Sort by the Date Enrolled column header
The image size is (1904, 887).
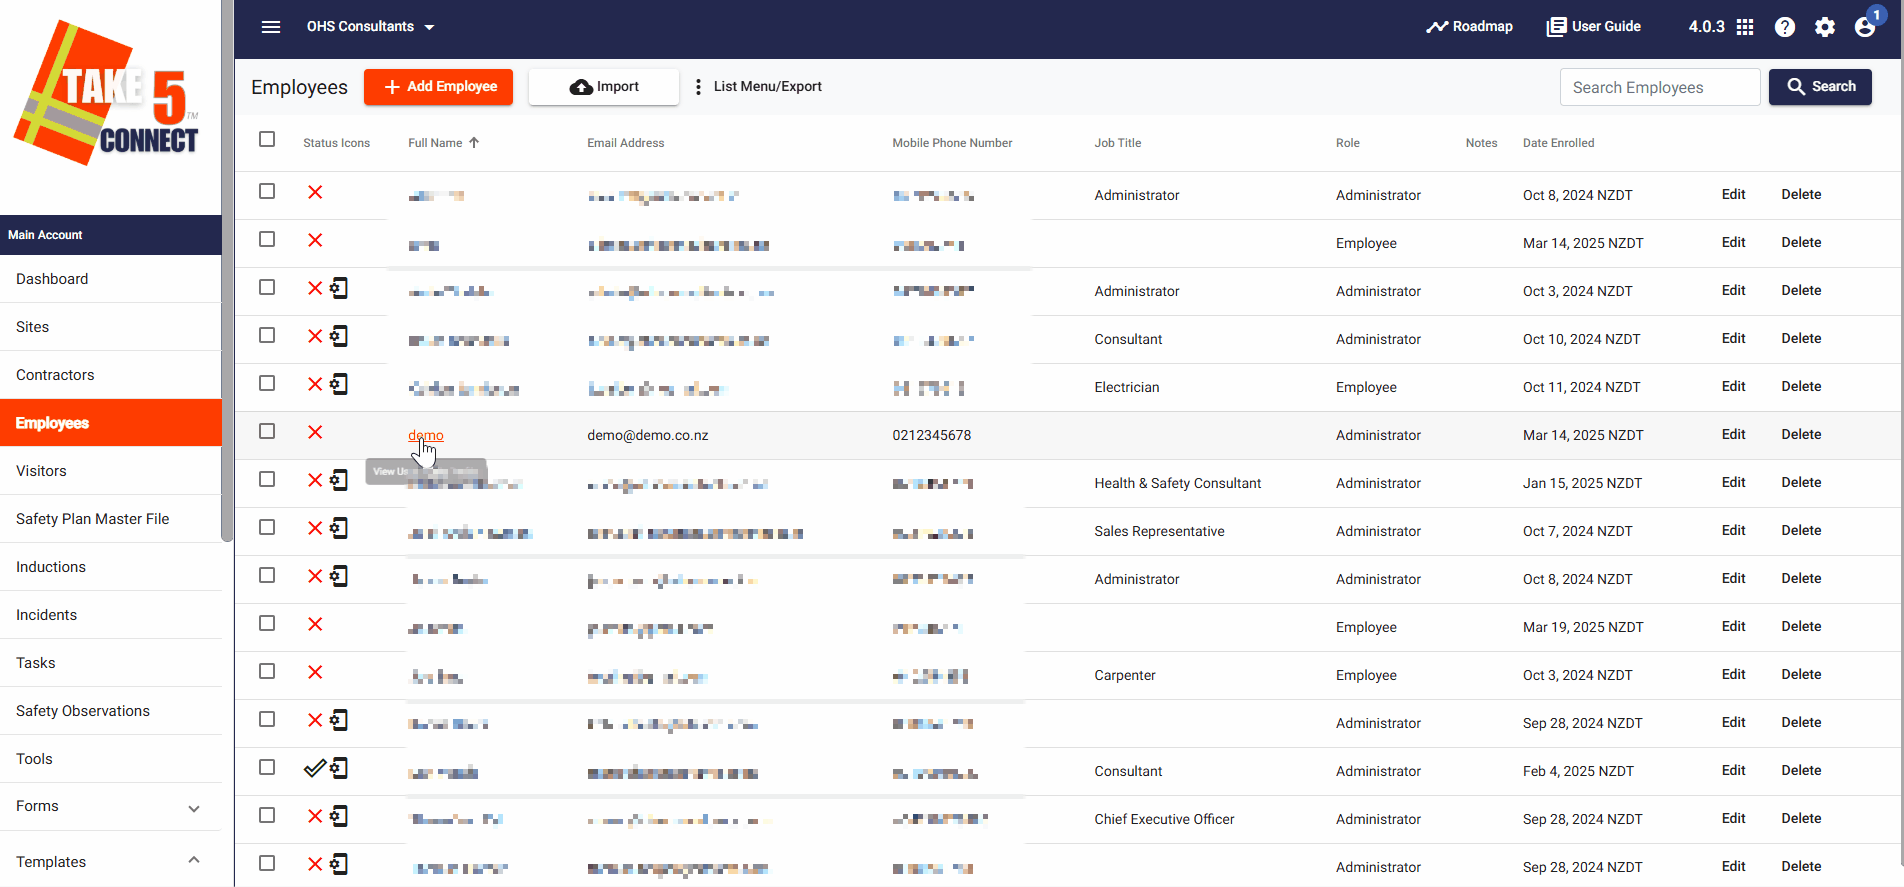coord(1558,143)
